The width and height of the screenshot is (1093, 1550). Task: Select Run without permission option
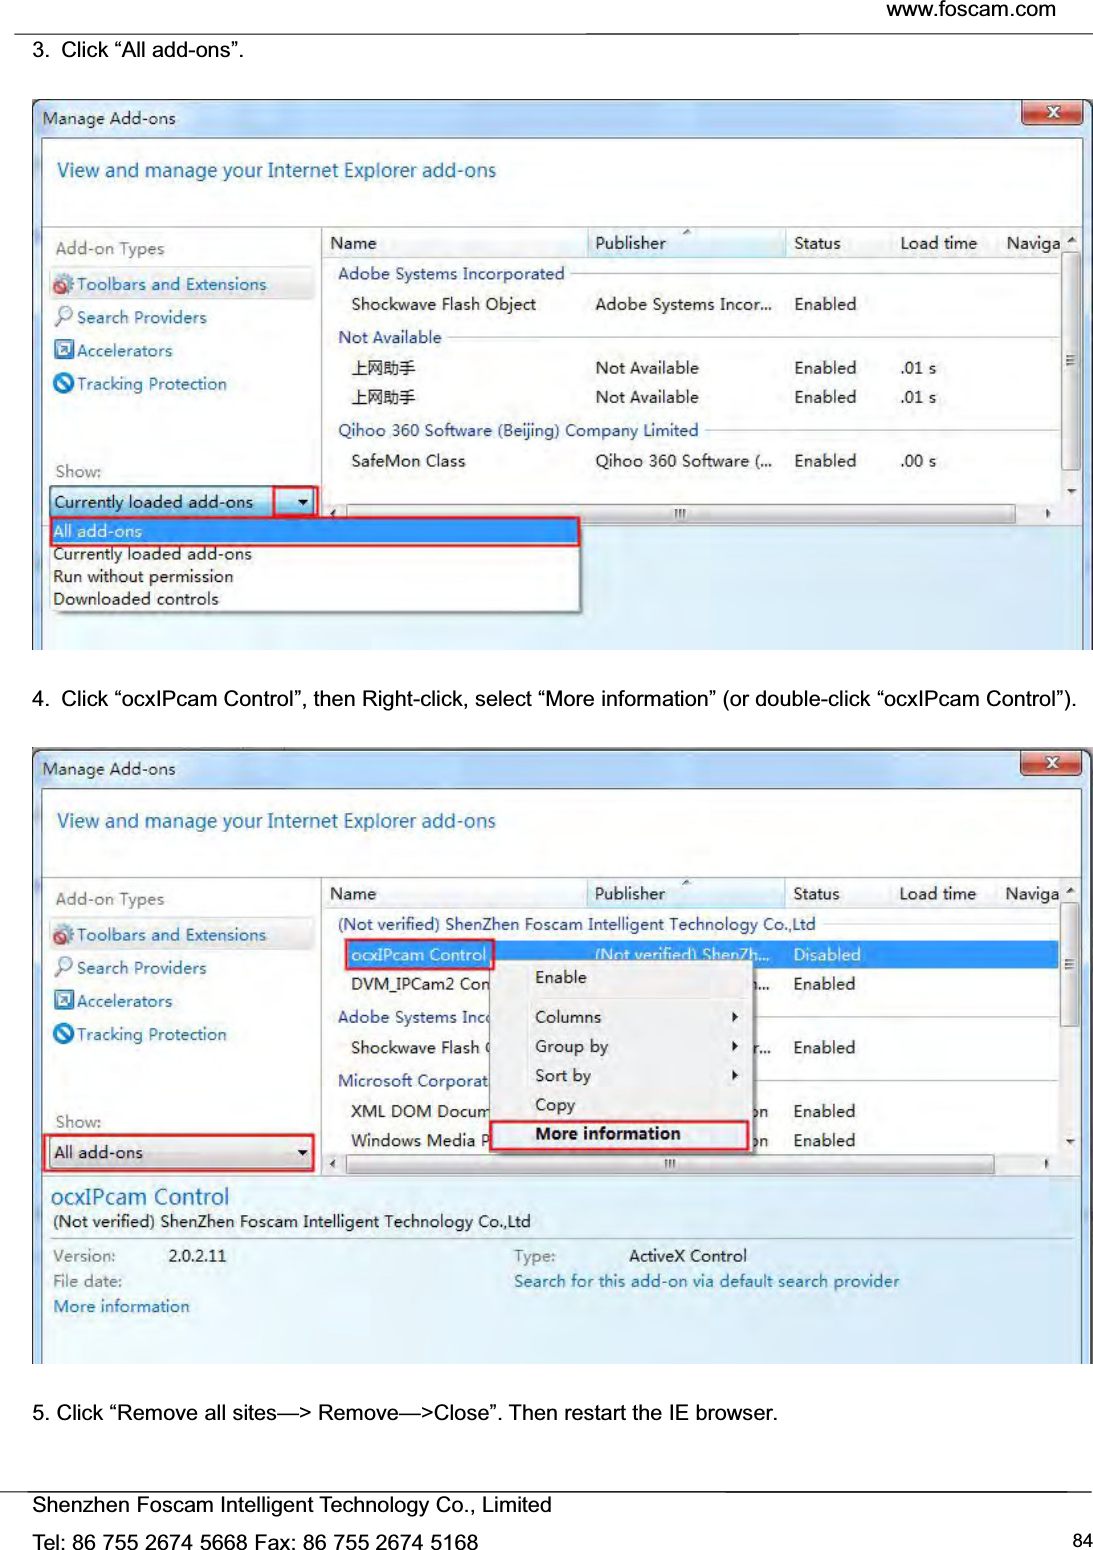(315, 576)
